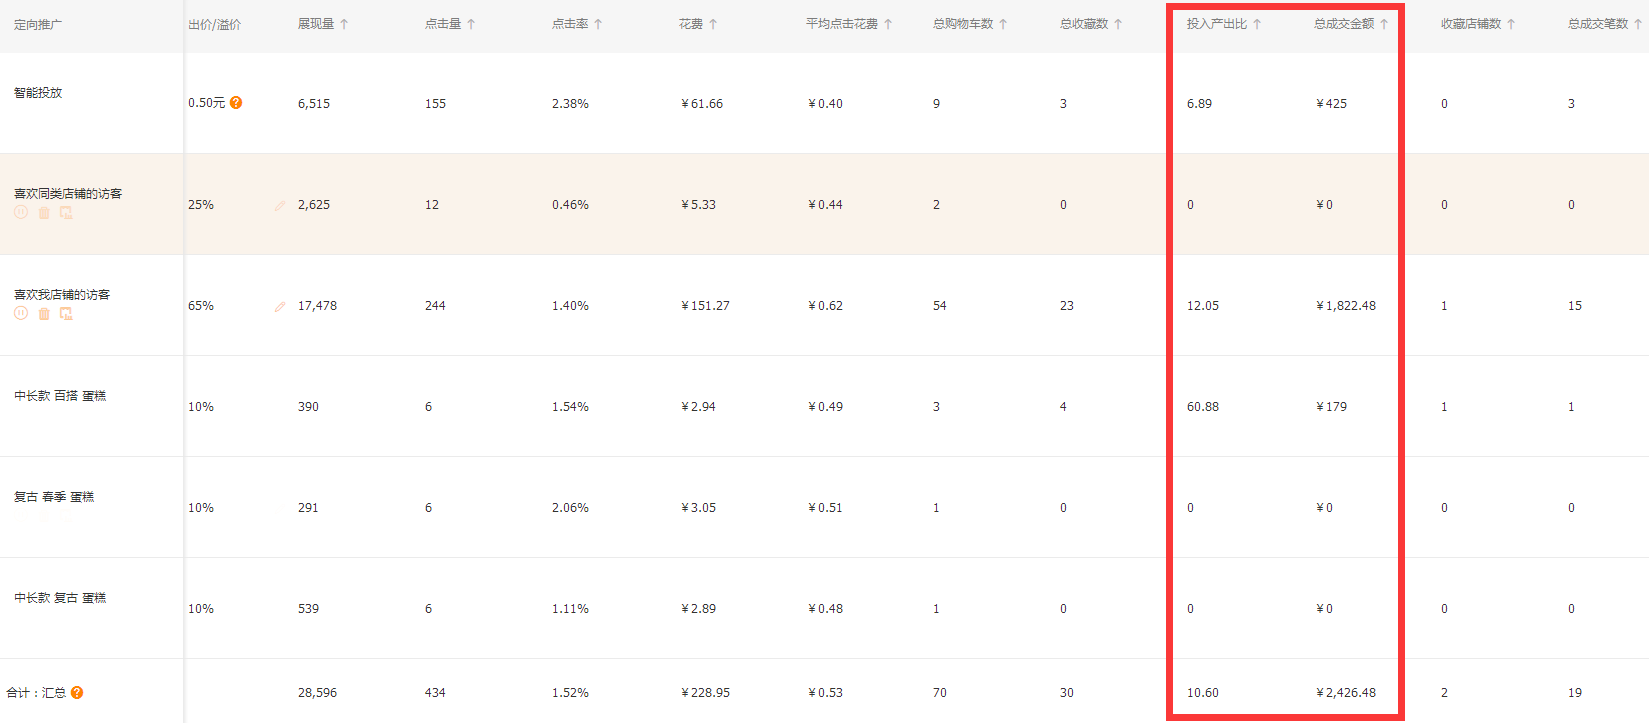1649x723 pixels.
Task: Click the ¥1,822.48 transaction amount
Action: [1346, 306]
